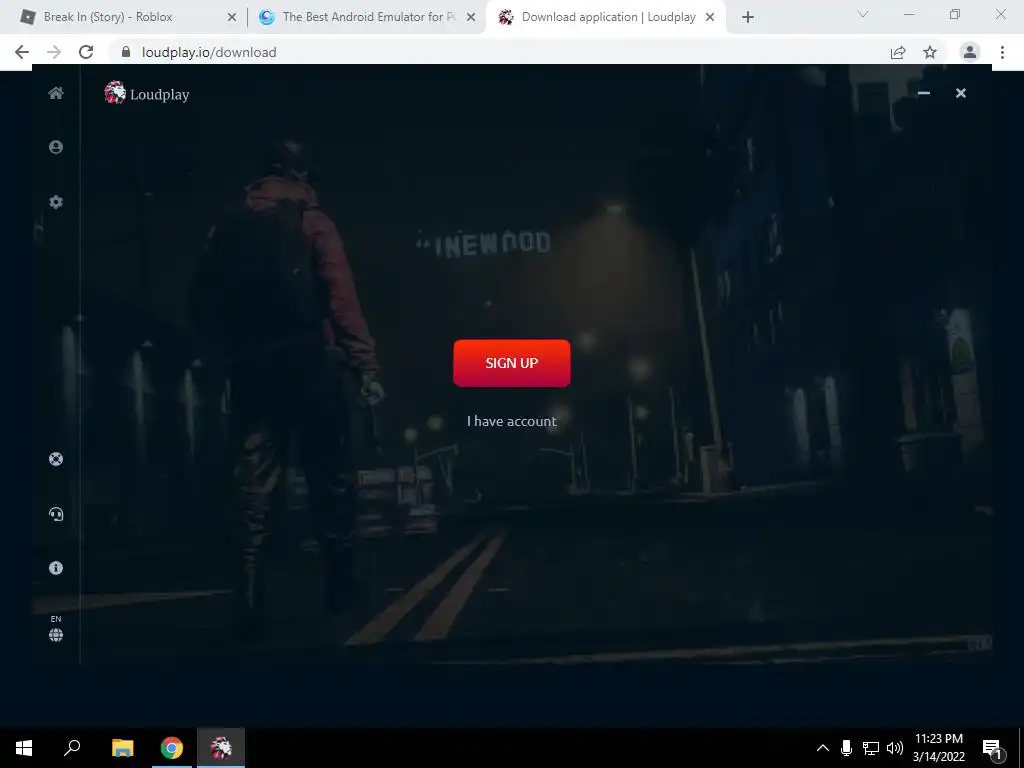This screenshot has height=768, width=1024.
Task: Open File Explorer from taskbar
Action: tap(122, 748)
